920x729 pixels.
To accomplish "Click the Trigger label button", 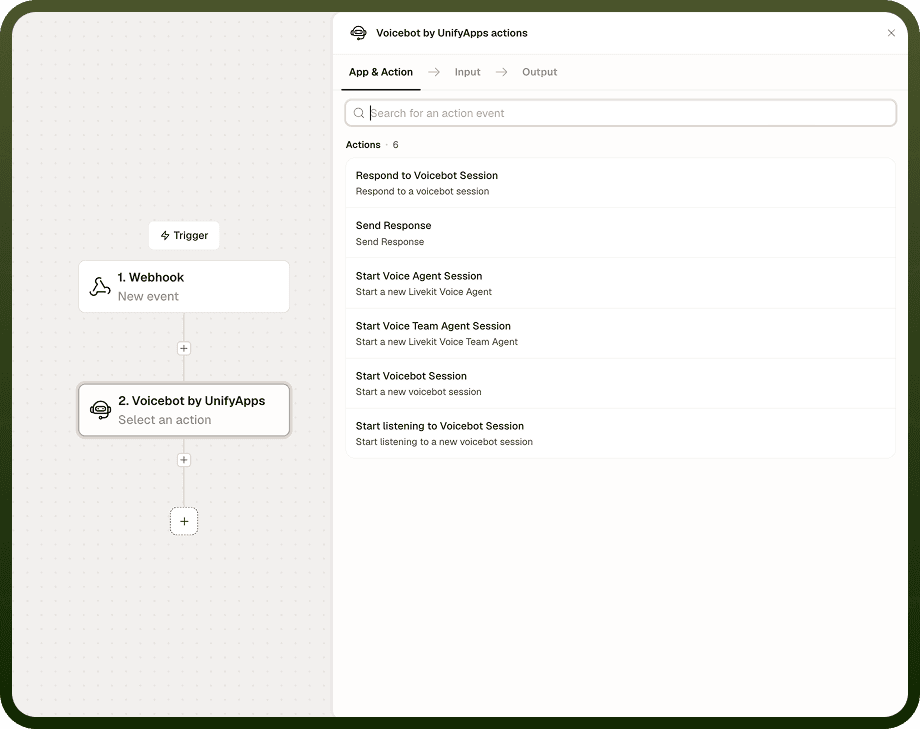I will click(184, 235).
